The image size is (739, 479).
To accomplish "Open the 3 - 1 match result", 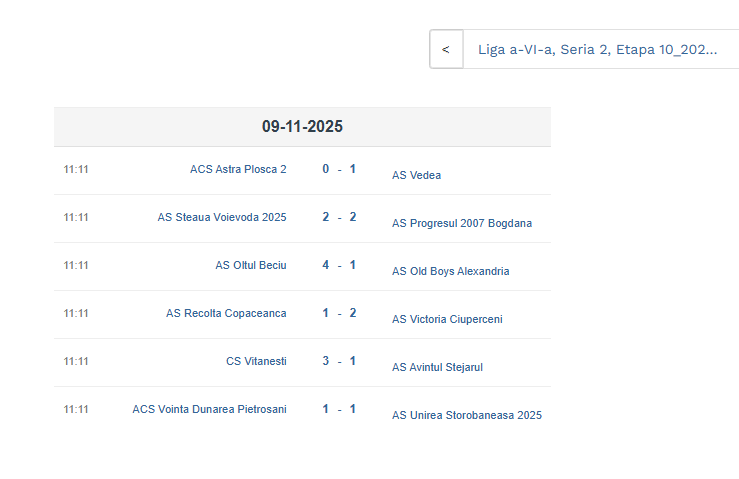I will [x=339, y=361].
